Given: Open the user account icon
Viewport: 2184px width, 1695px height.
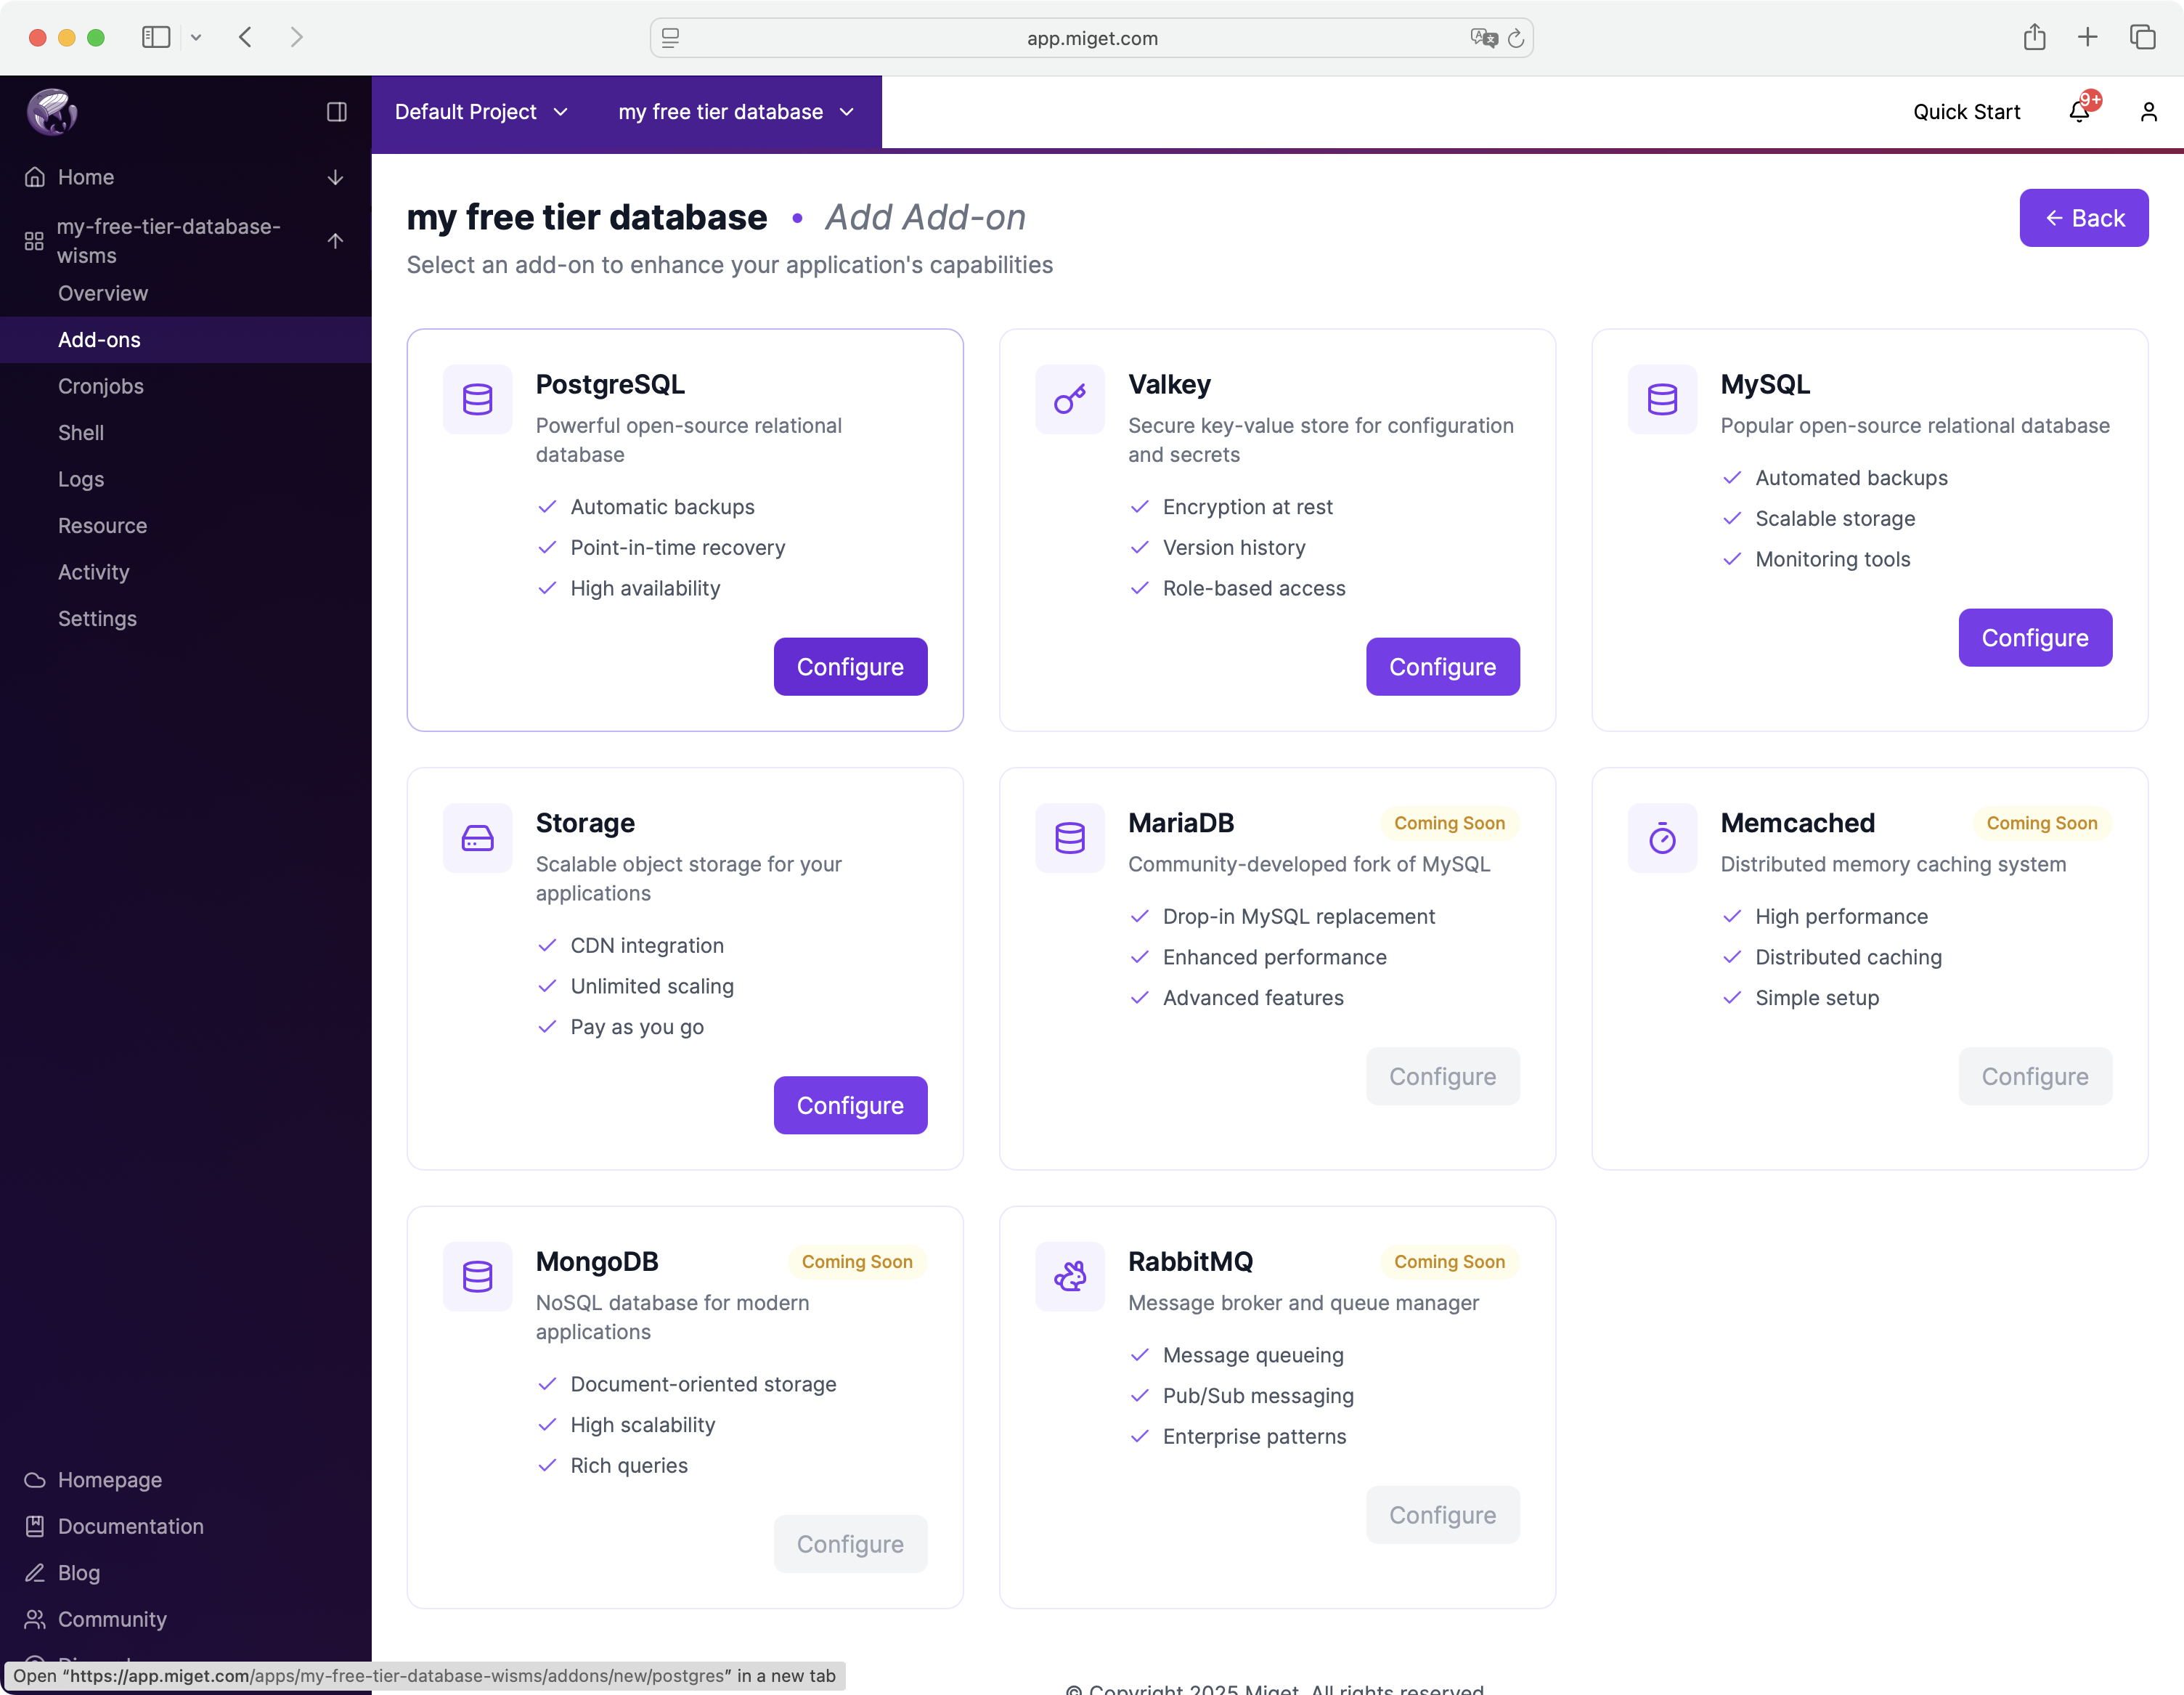Looking at the screenshot, I should coord(2148,112).
